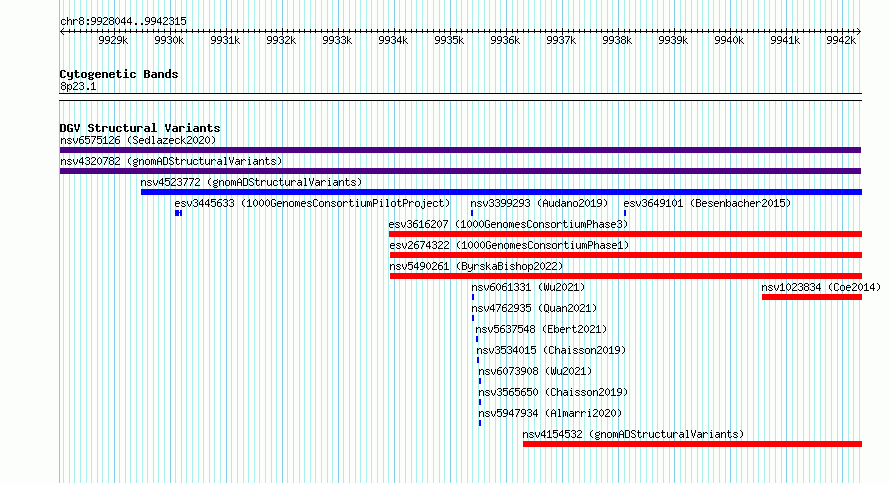Select the red nsv1023834 variant bar
The height and width of the screenshot is (483, 890).
point(812,297)
